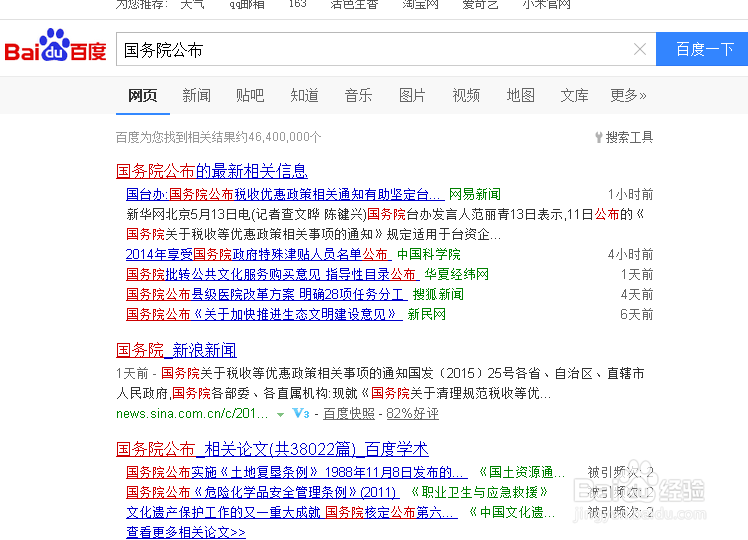
Task: Select the 网页 tab
Action: click(143, 95)
